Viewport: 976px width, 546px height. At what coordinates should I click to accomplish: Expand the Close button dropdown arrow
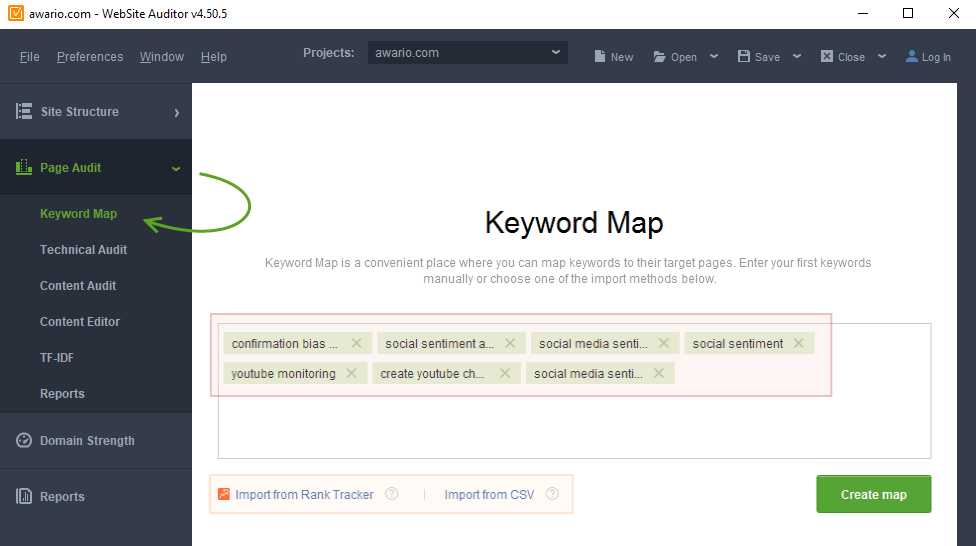882,56
